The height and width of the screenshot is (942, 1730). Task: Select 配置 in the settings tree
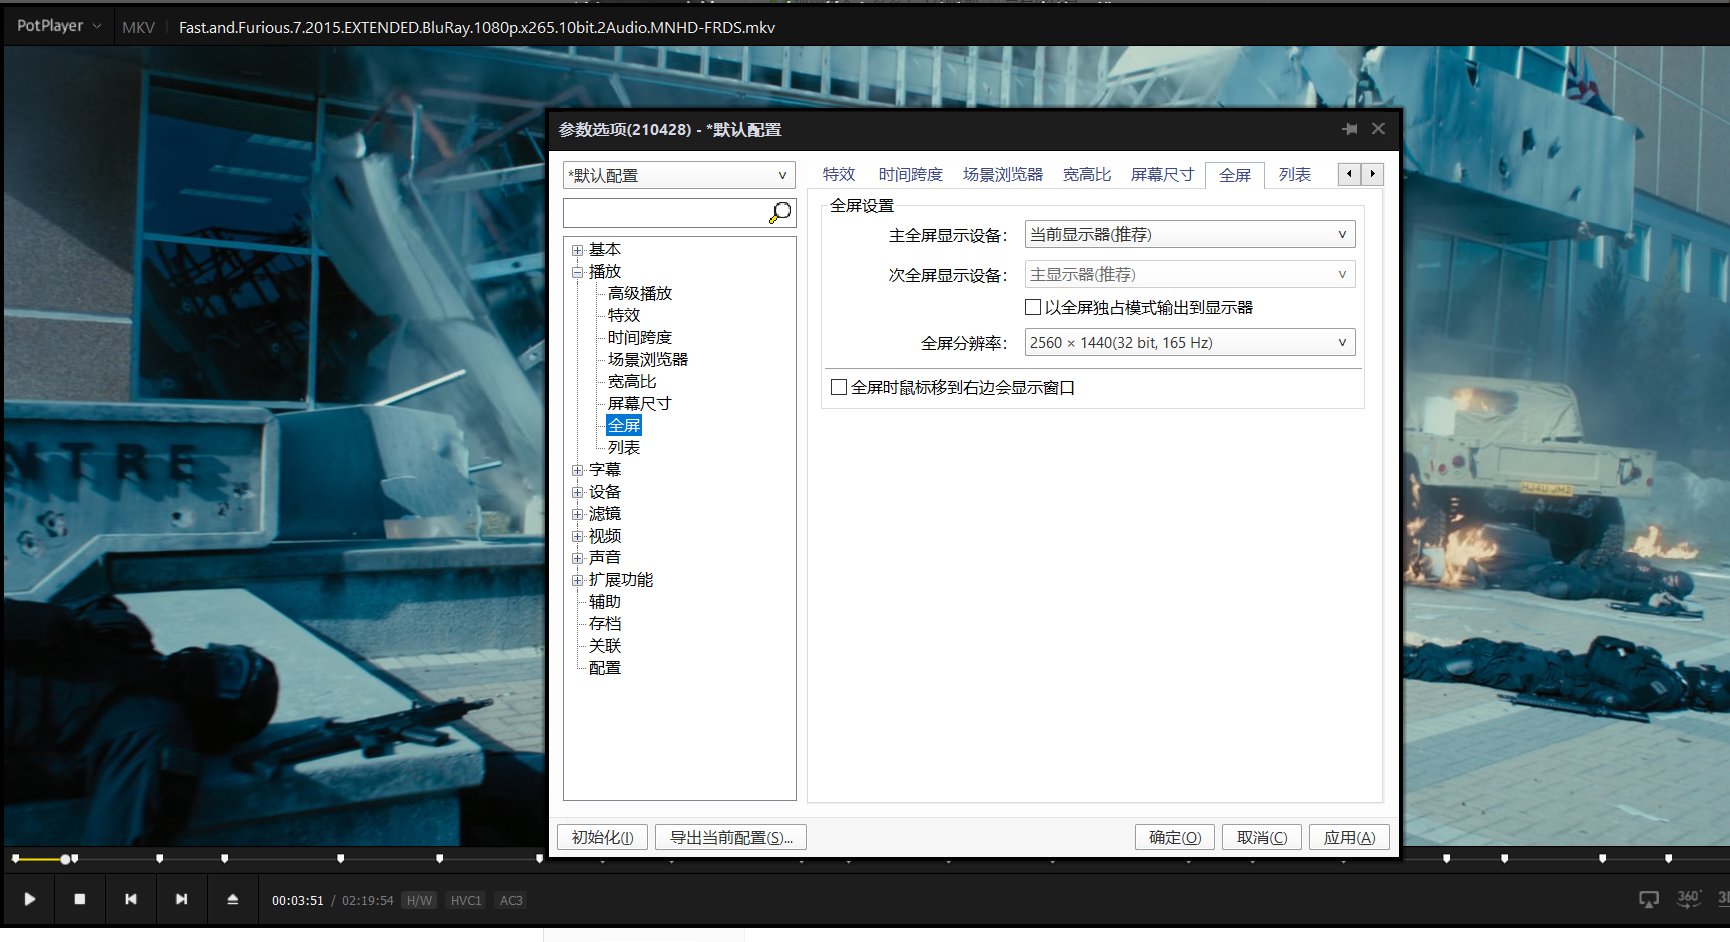605,667
